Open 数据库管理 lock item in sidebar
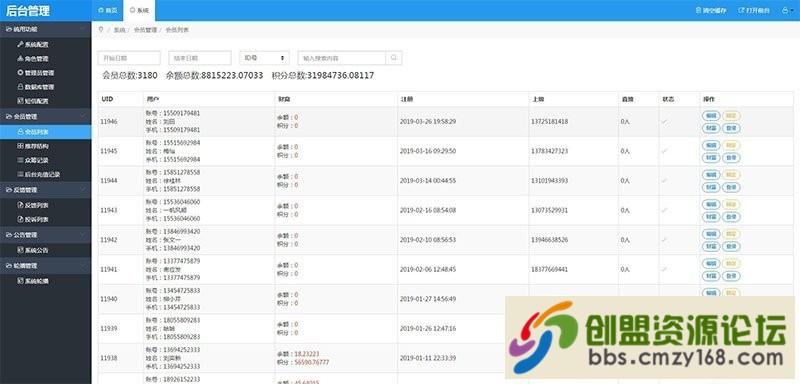This screenshot has width=800, height=384. click(36, 87)
